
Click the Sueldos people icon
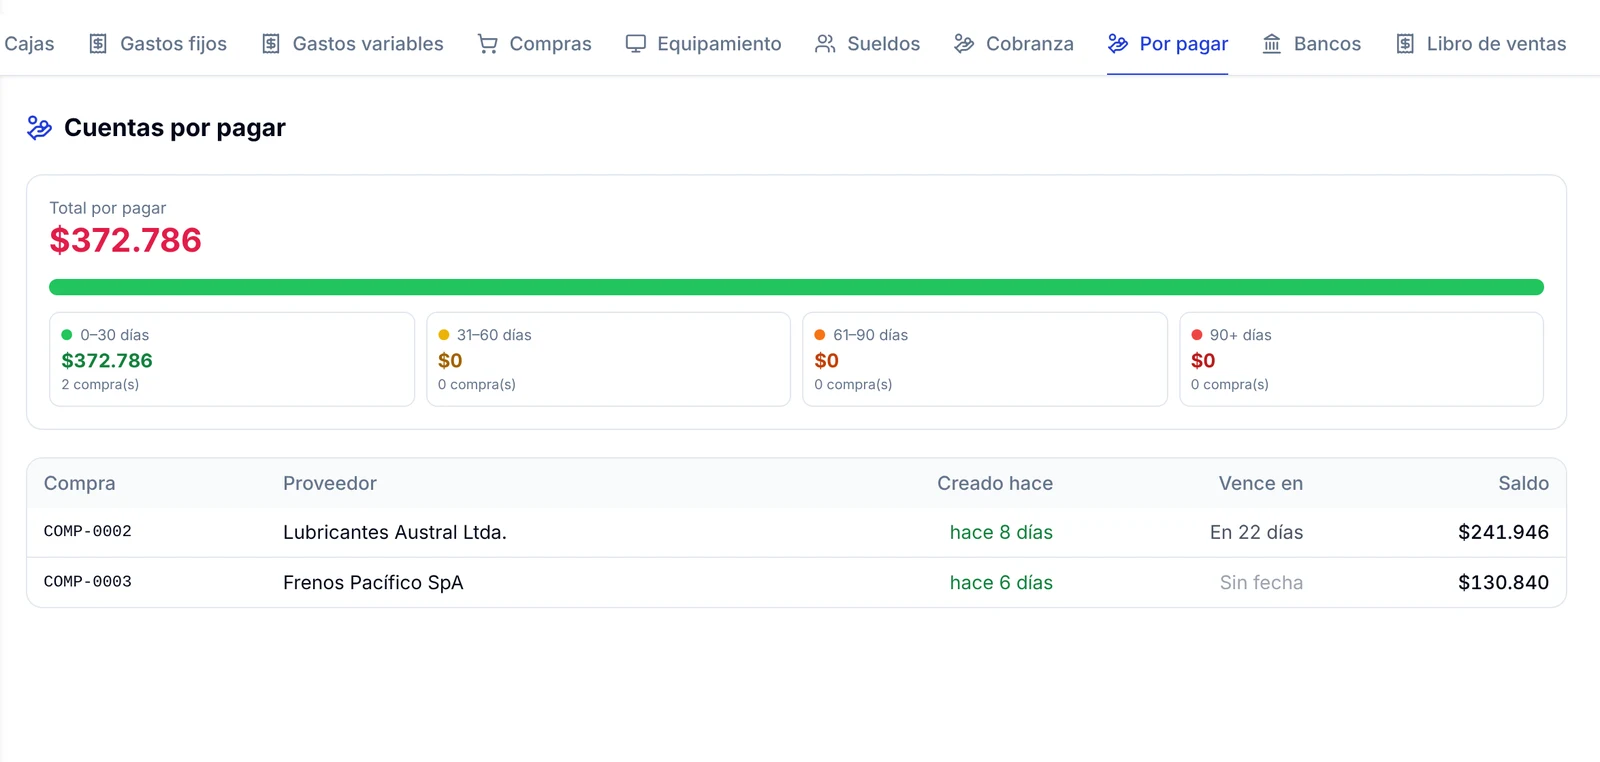825,44
